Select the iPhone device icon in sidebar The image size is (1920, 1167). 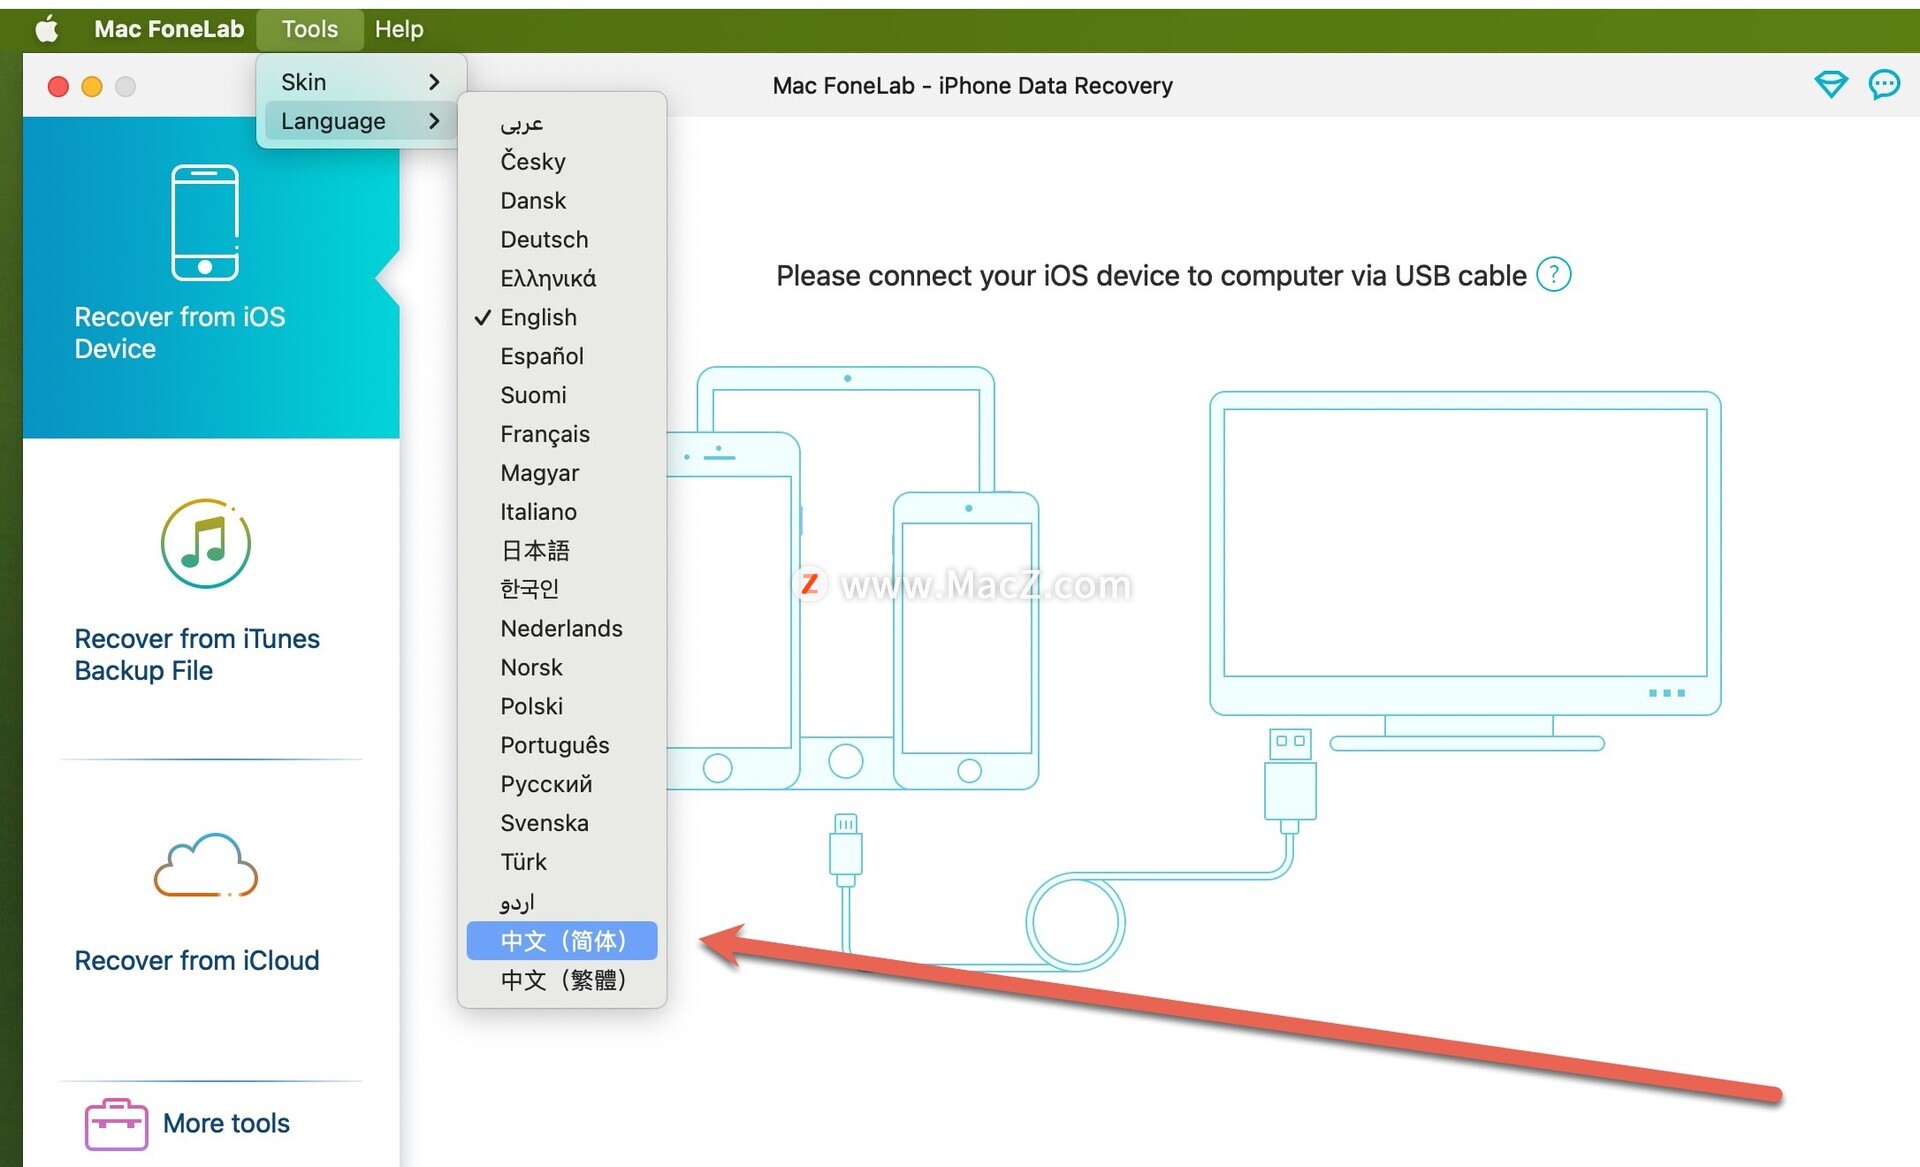[205, 222]
